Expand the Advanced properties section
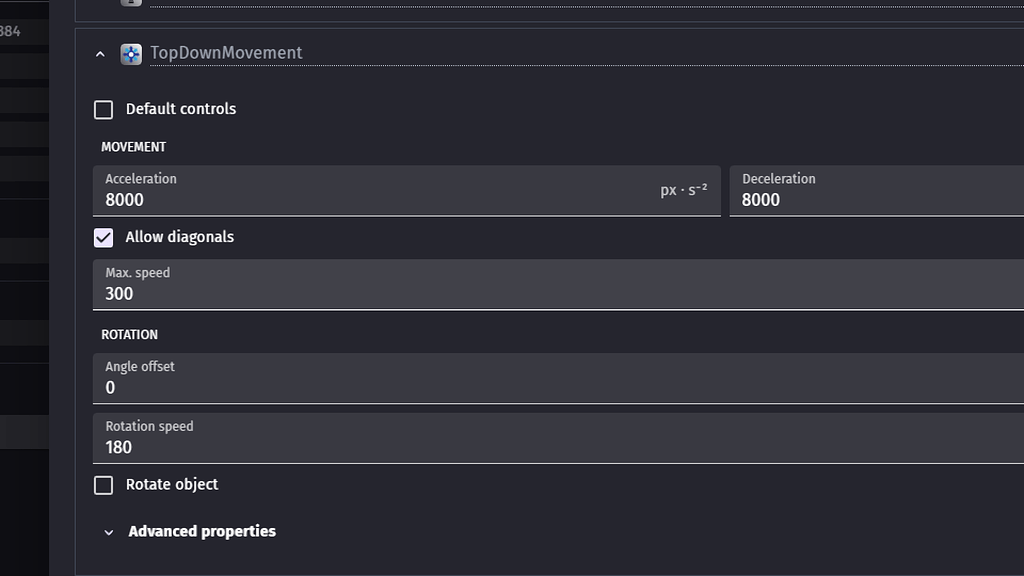 coord(109,532)
